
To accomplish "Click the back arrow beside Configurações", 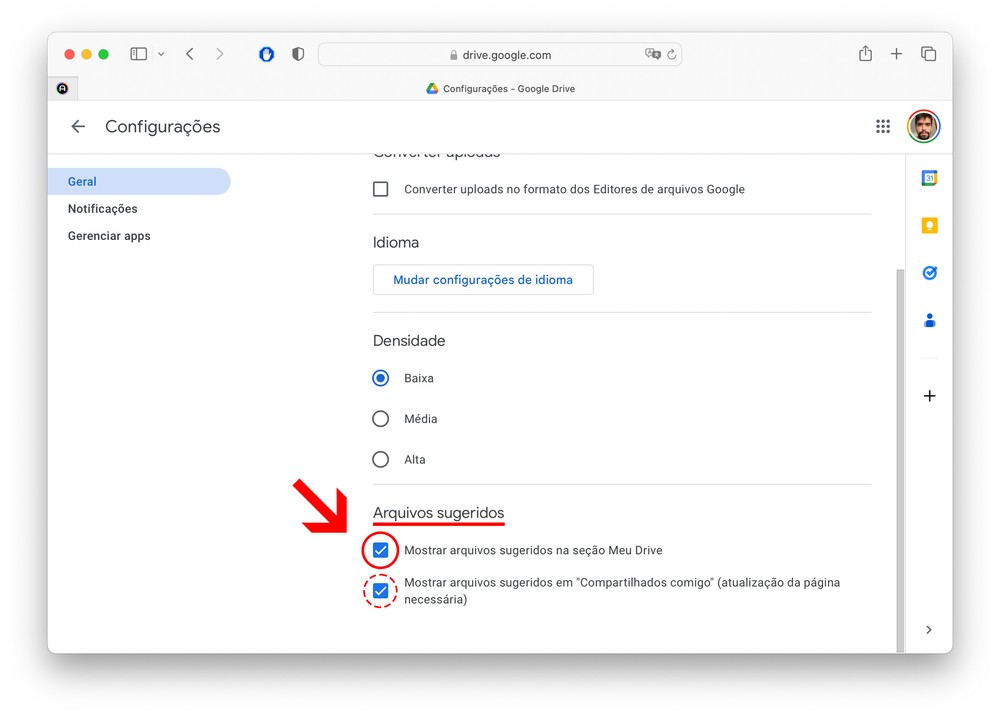I will coord(78,126).
